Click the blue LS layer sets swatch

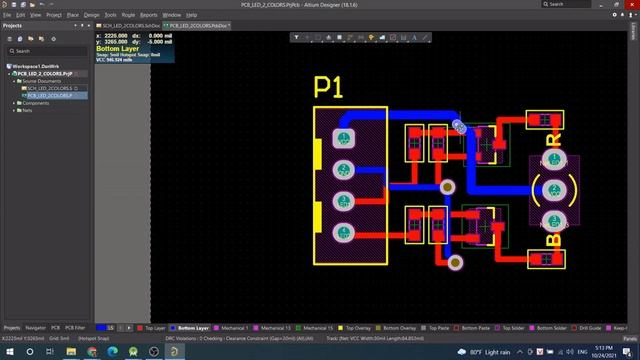[101, 328]
